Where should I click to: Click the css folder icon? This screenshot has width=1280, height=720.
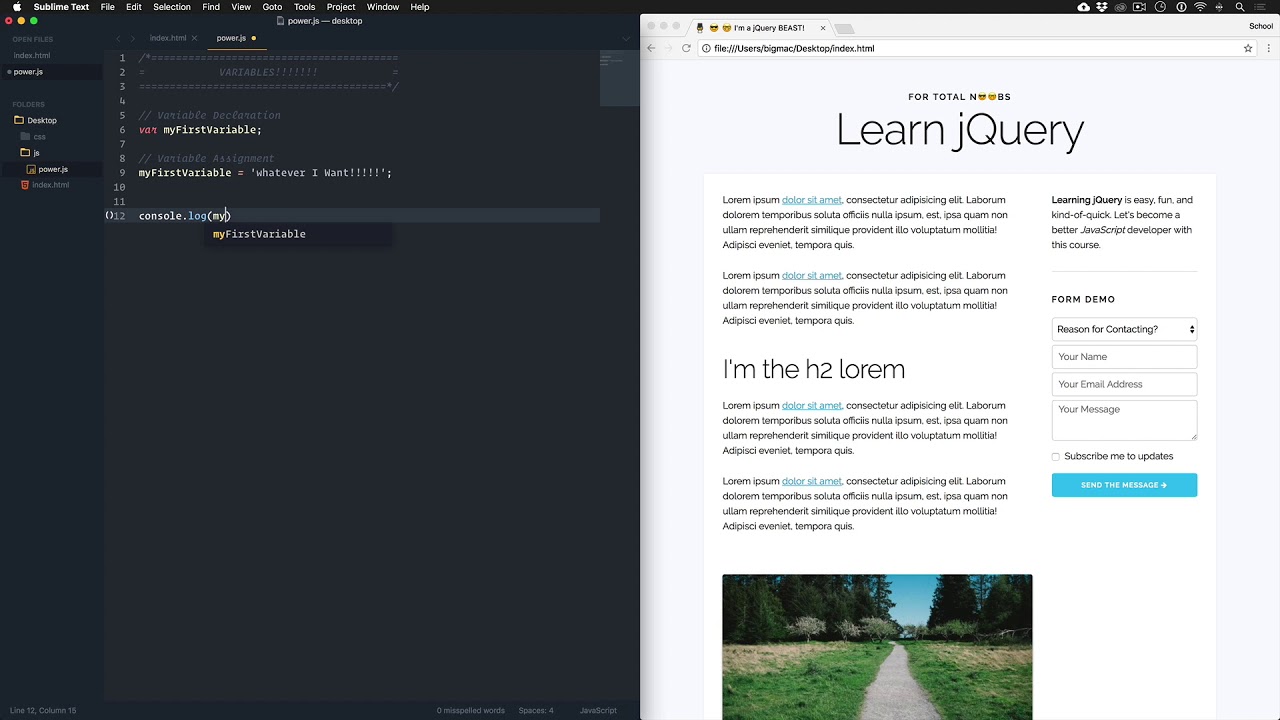pyautogui.click(x=25, y=136)
